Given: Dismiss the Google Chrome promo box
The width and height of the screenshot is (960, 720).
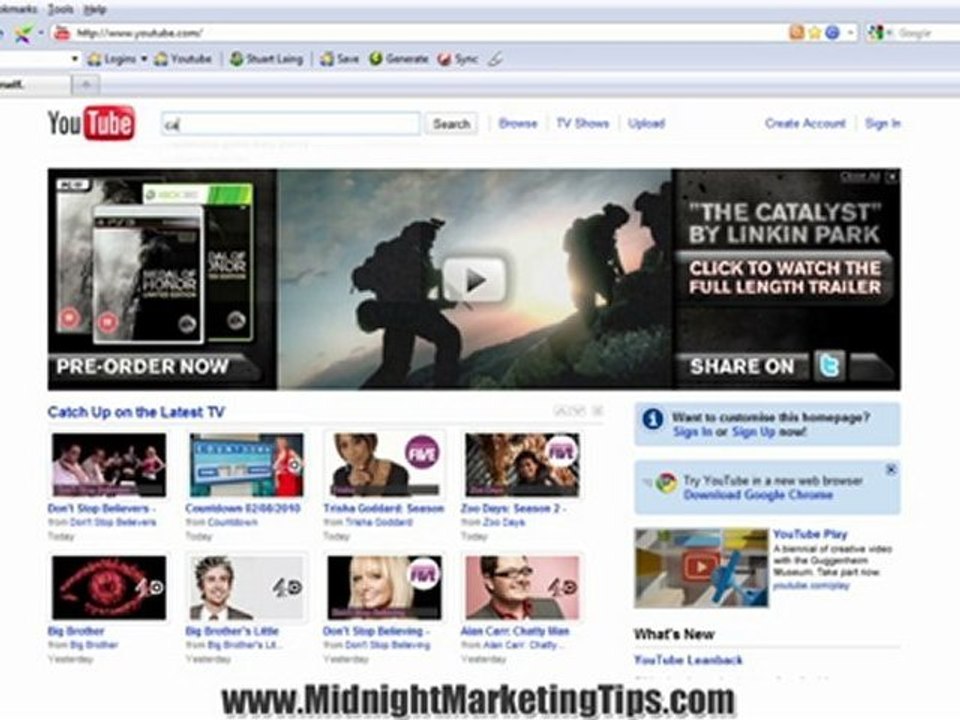Looking at the screenshot, I should [891, 470].
